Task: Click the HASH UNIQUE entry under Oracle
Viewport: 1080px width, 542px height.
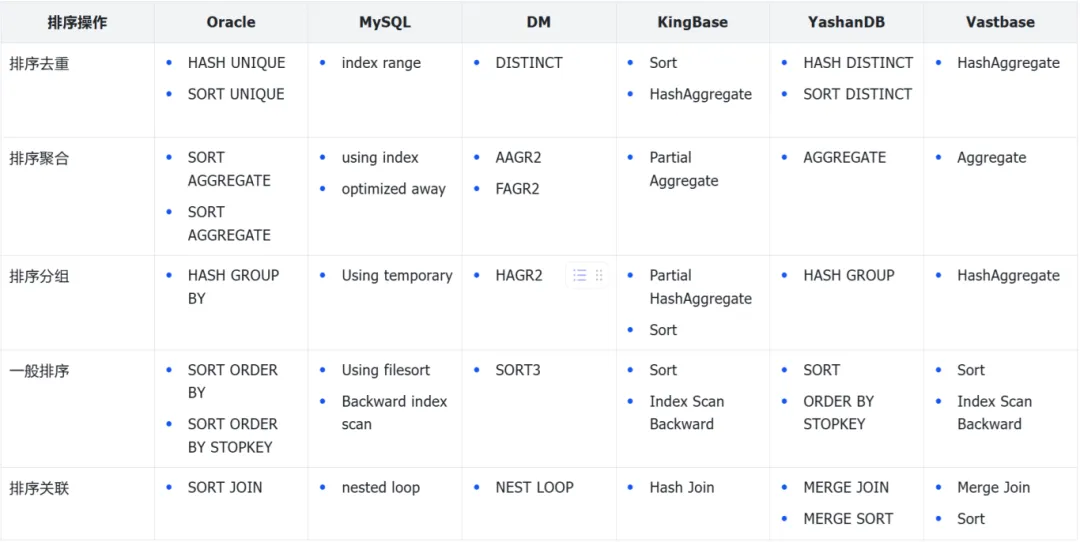Action: pyautogui.click(x=236, y=63)
